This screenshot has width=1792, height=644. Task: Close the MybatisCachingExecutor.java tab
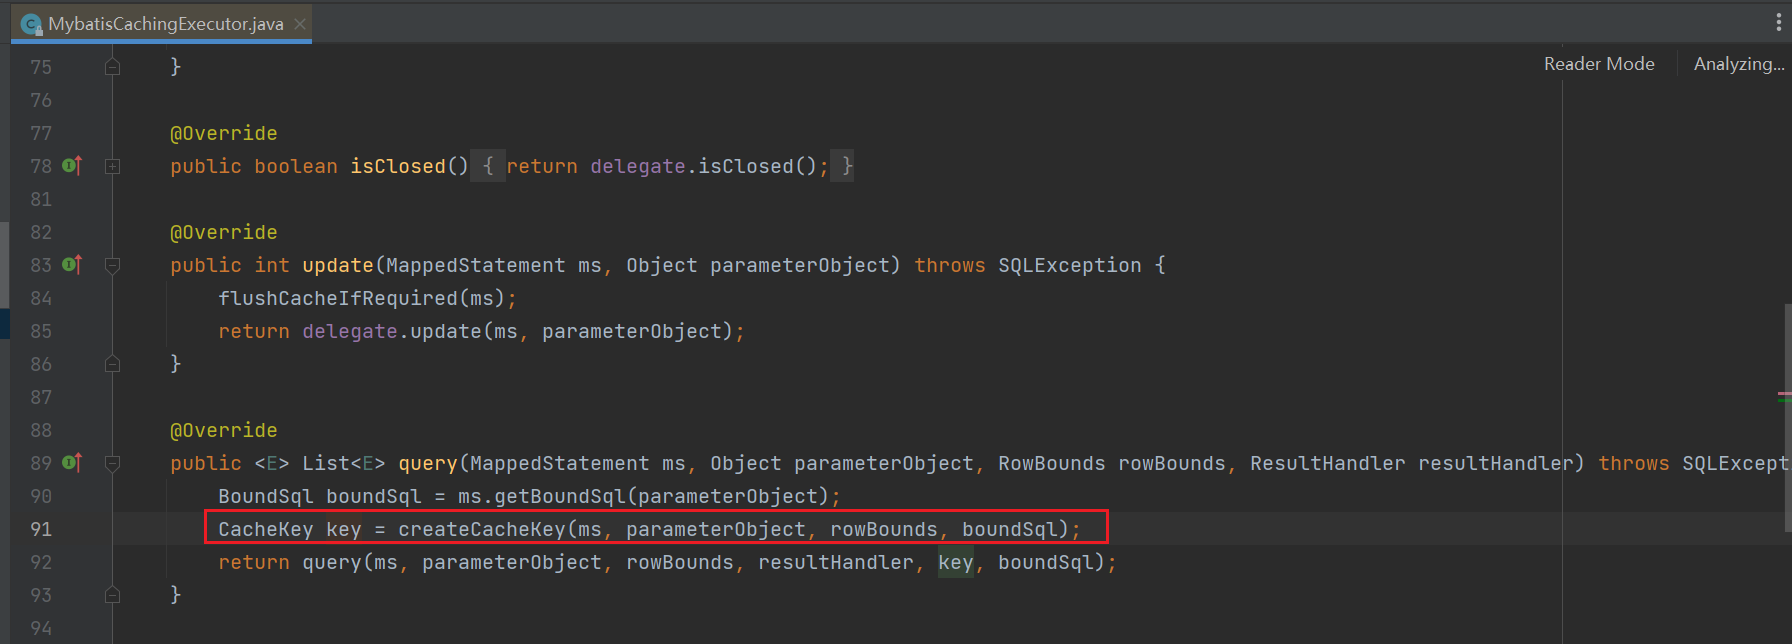pos(300,24)
